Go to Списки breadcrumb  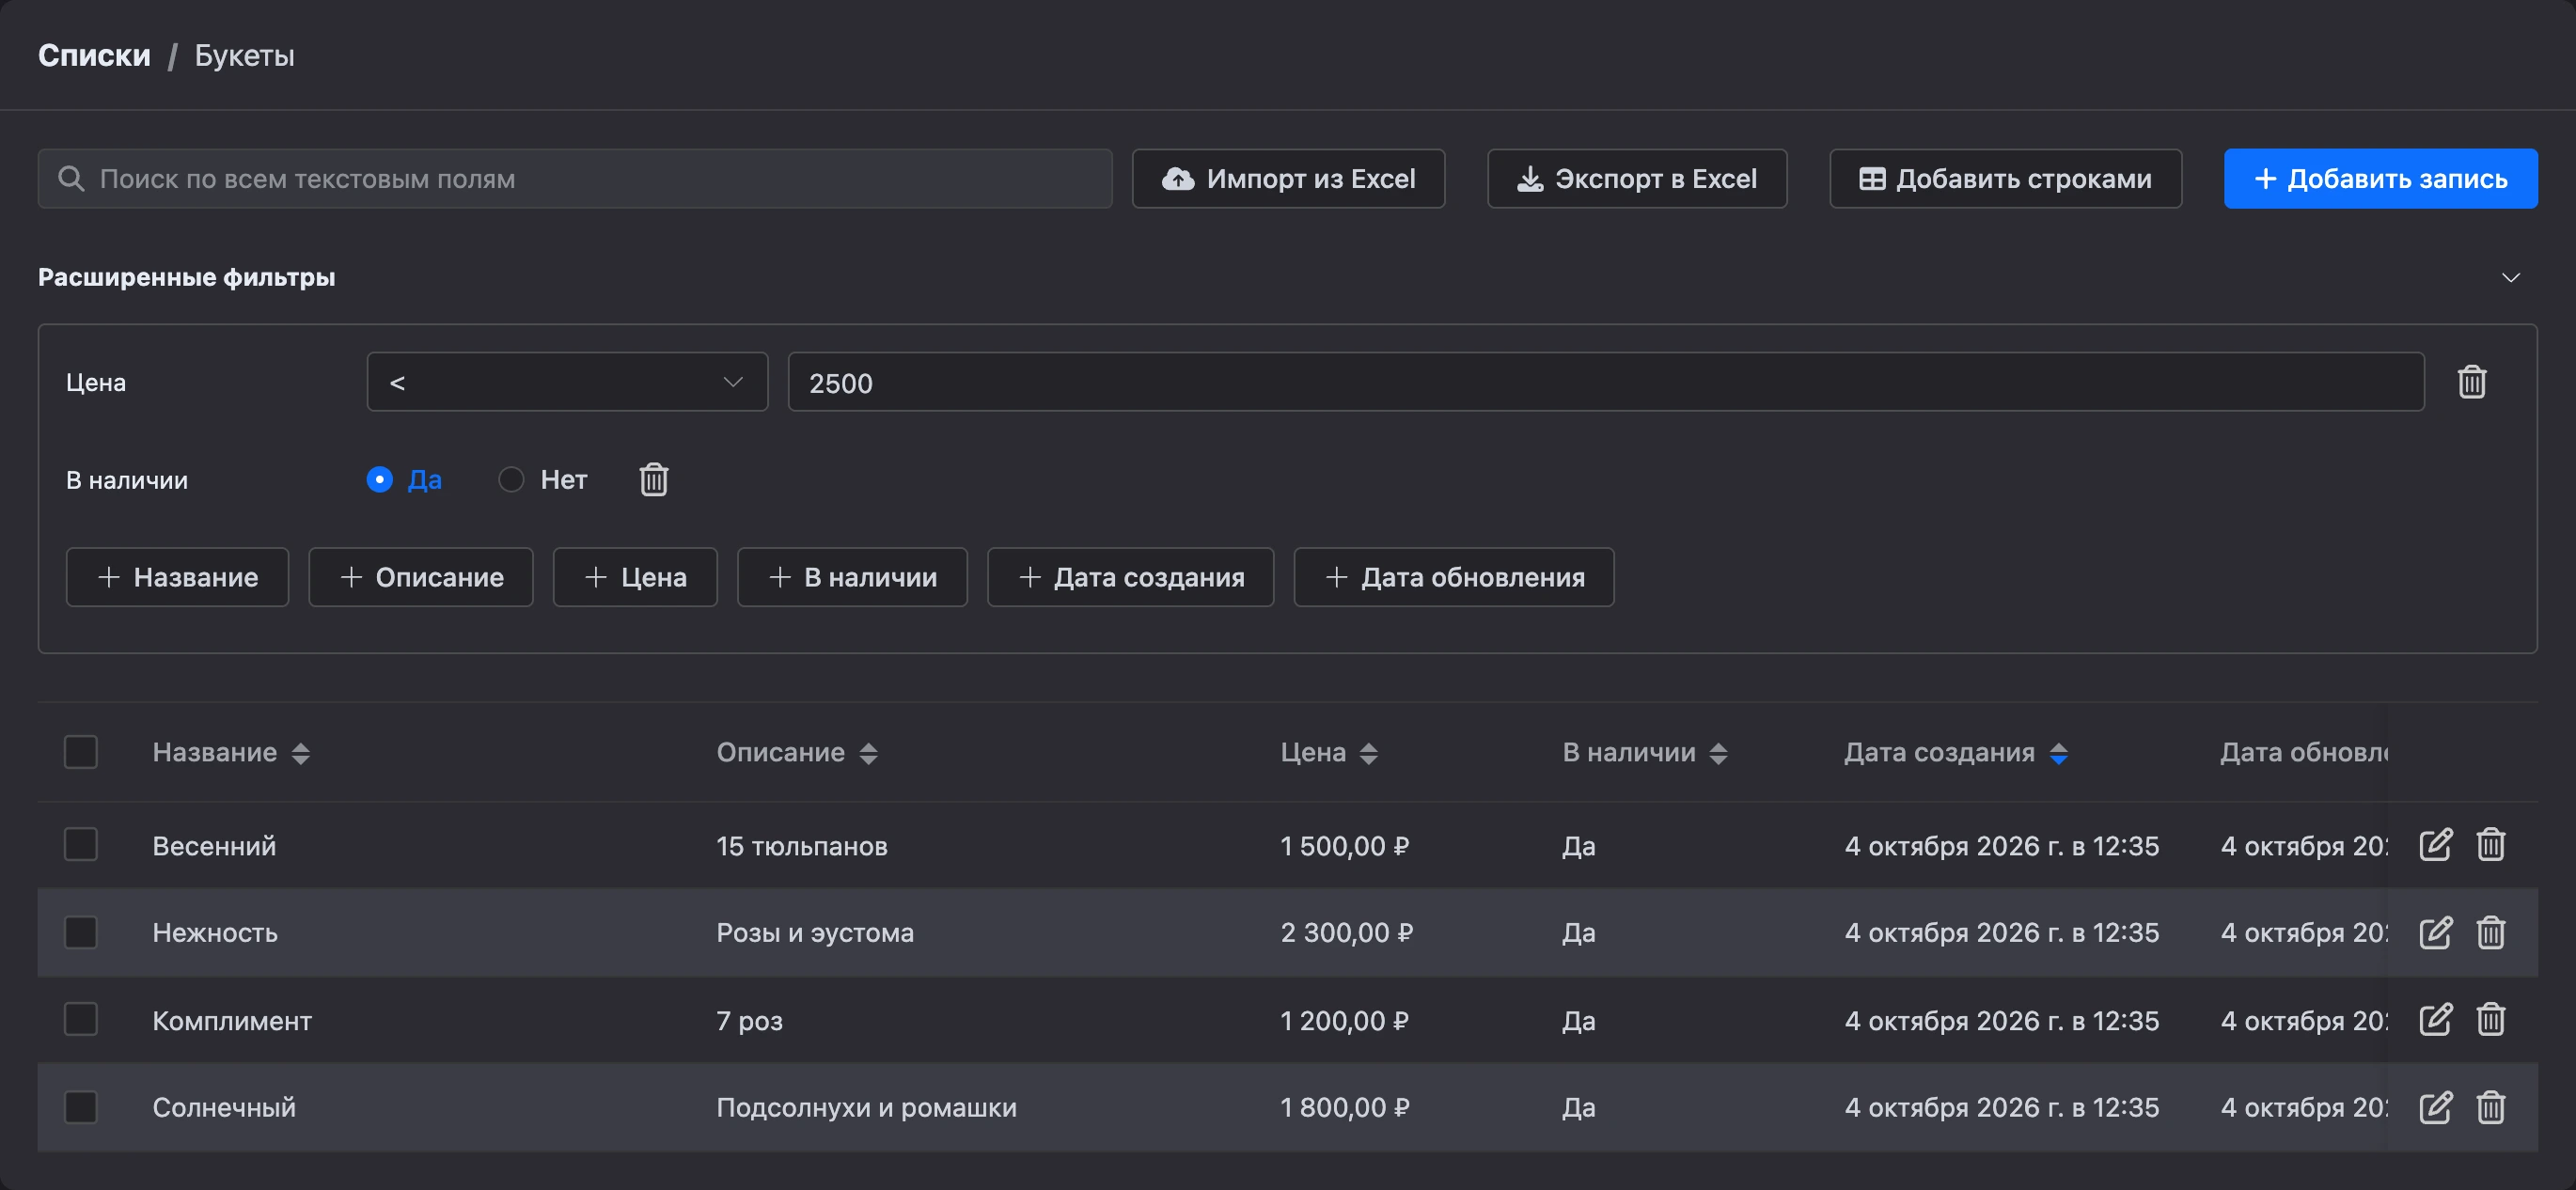[94, 55]
